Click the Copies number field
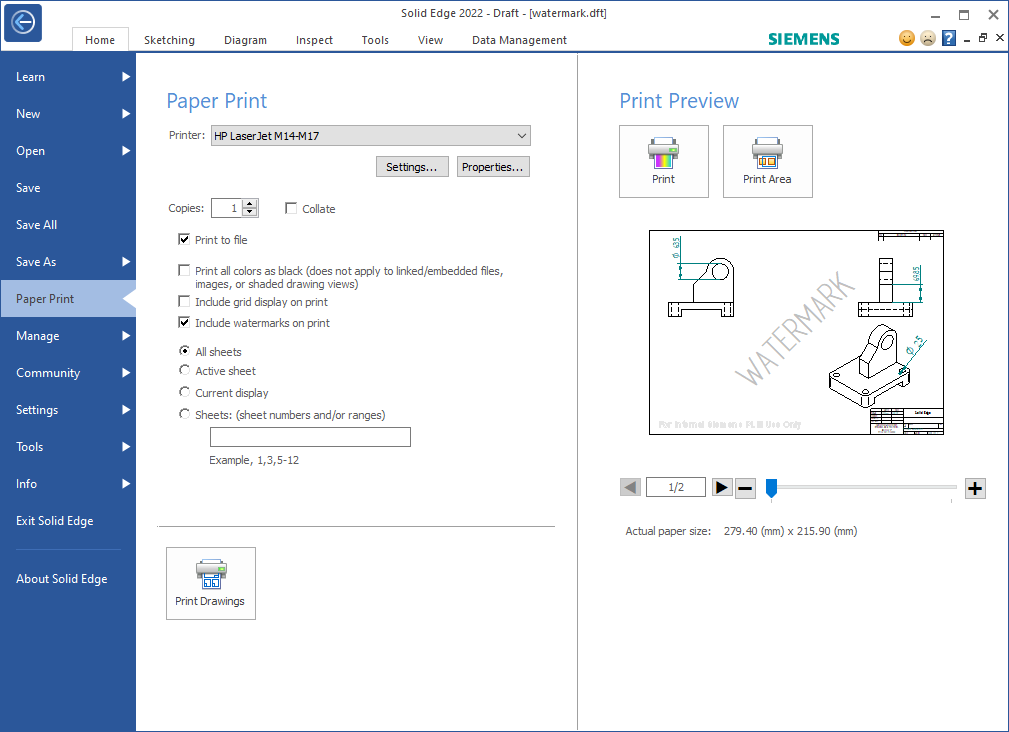Screen dimensions: 1009x732 [227, 208]
